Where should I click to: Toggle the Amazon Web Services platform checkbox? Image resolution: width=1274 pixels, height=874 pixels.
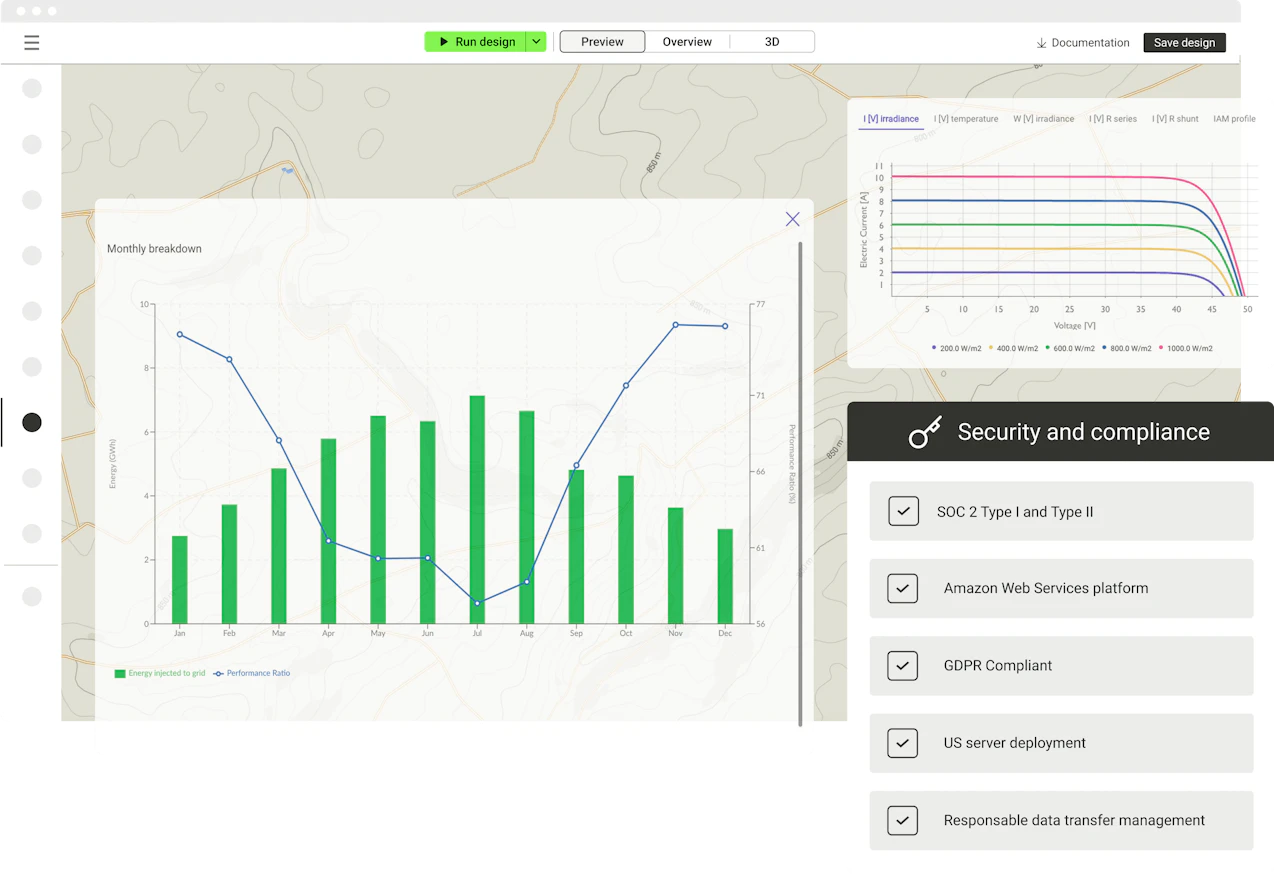[903, 588]
